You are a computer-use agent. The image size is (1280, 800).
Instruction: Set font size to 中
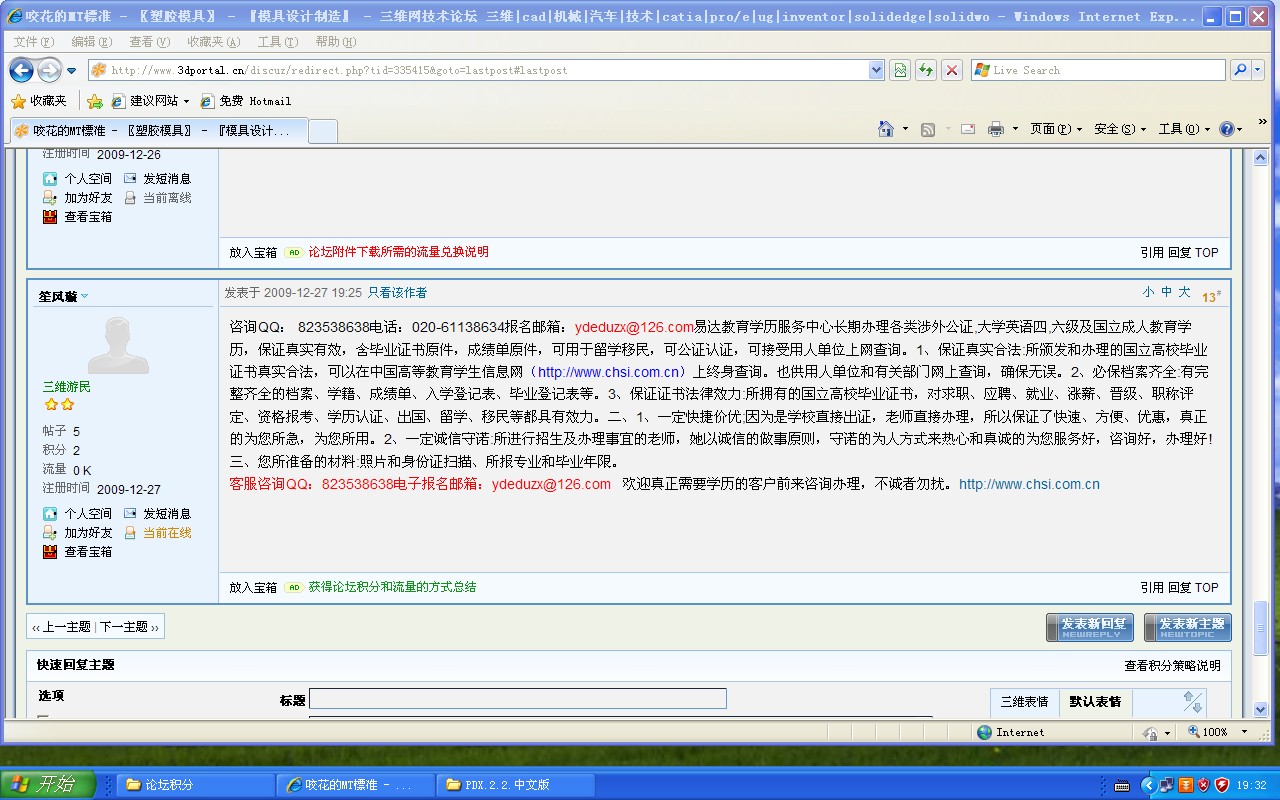coord(1166,292)
